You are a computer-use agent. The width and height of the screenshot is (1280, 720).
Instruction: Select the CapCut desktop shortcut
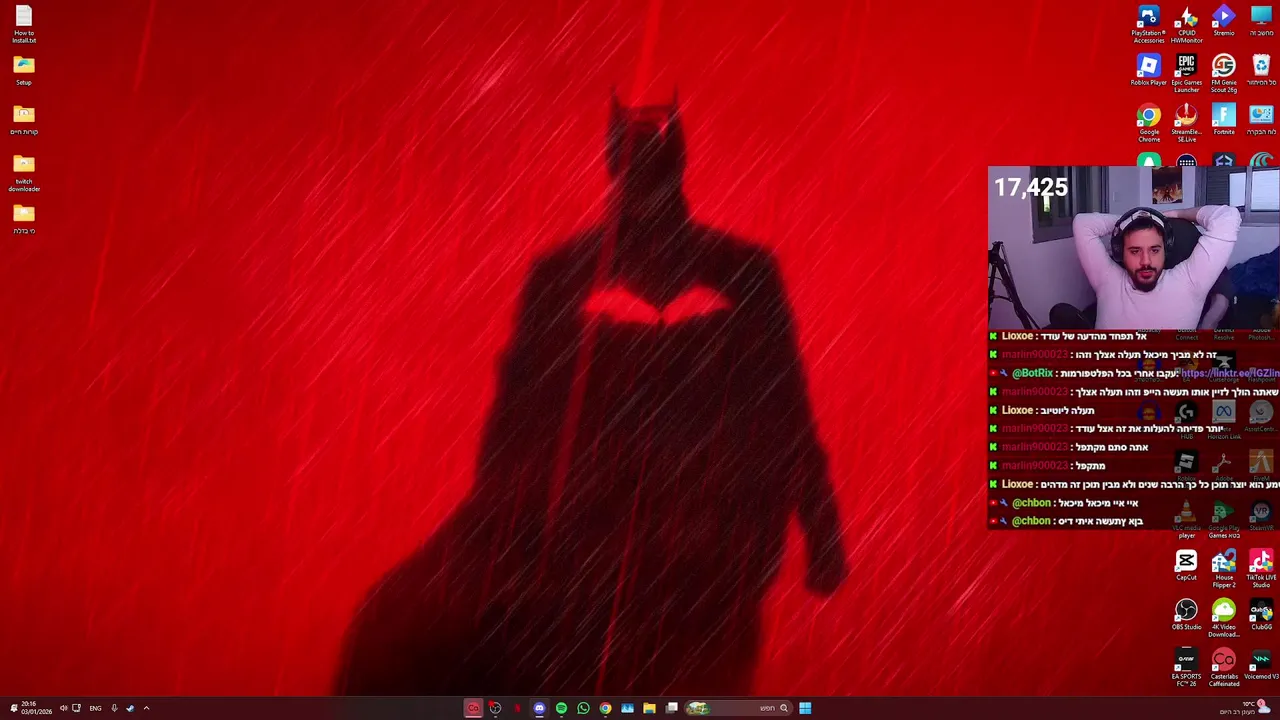coord(1186,566)
